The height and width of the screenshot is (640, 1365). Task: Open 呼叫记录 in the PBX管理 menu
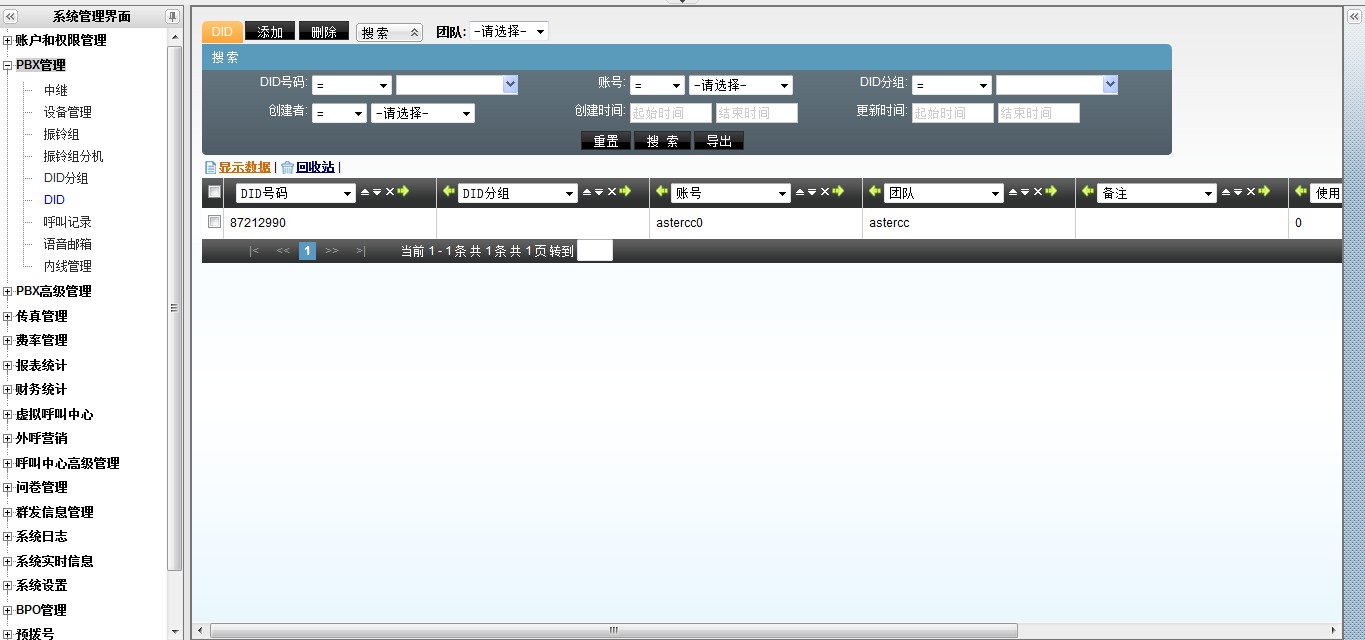(67, 222)
